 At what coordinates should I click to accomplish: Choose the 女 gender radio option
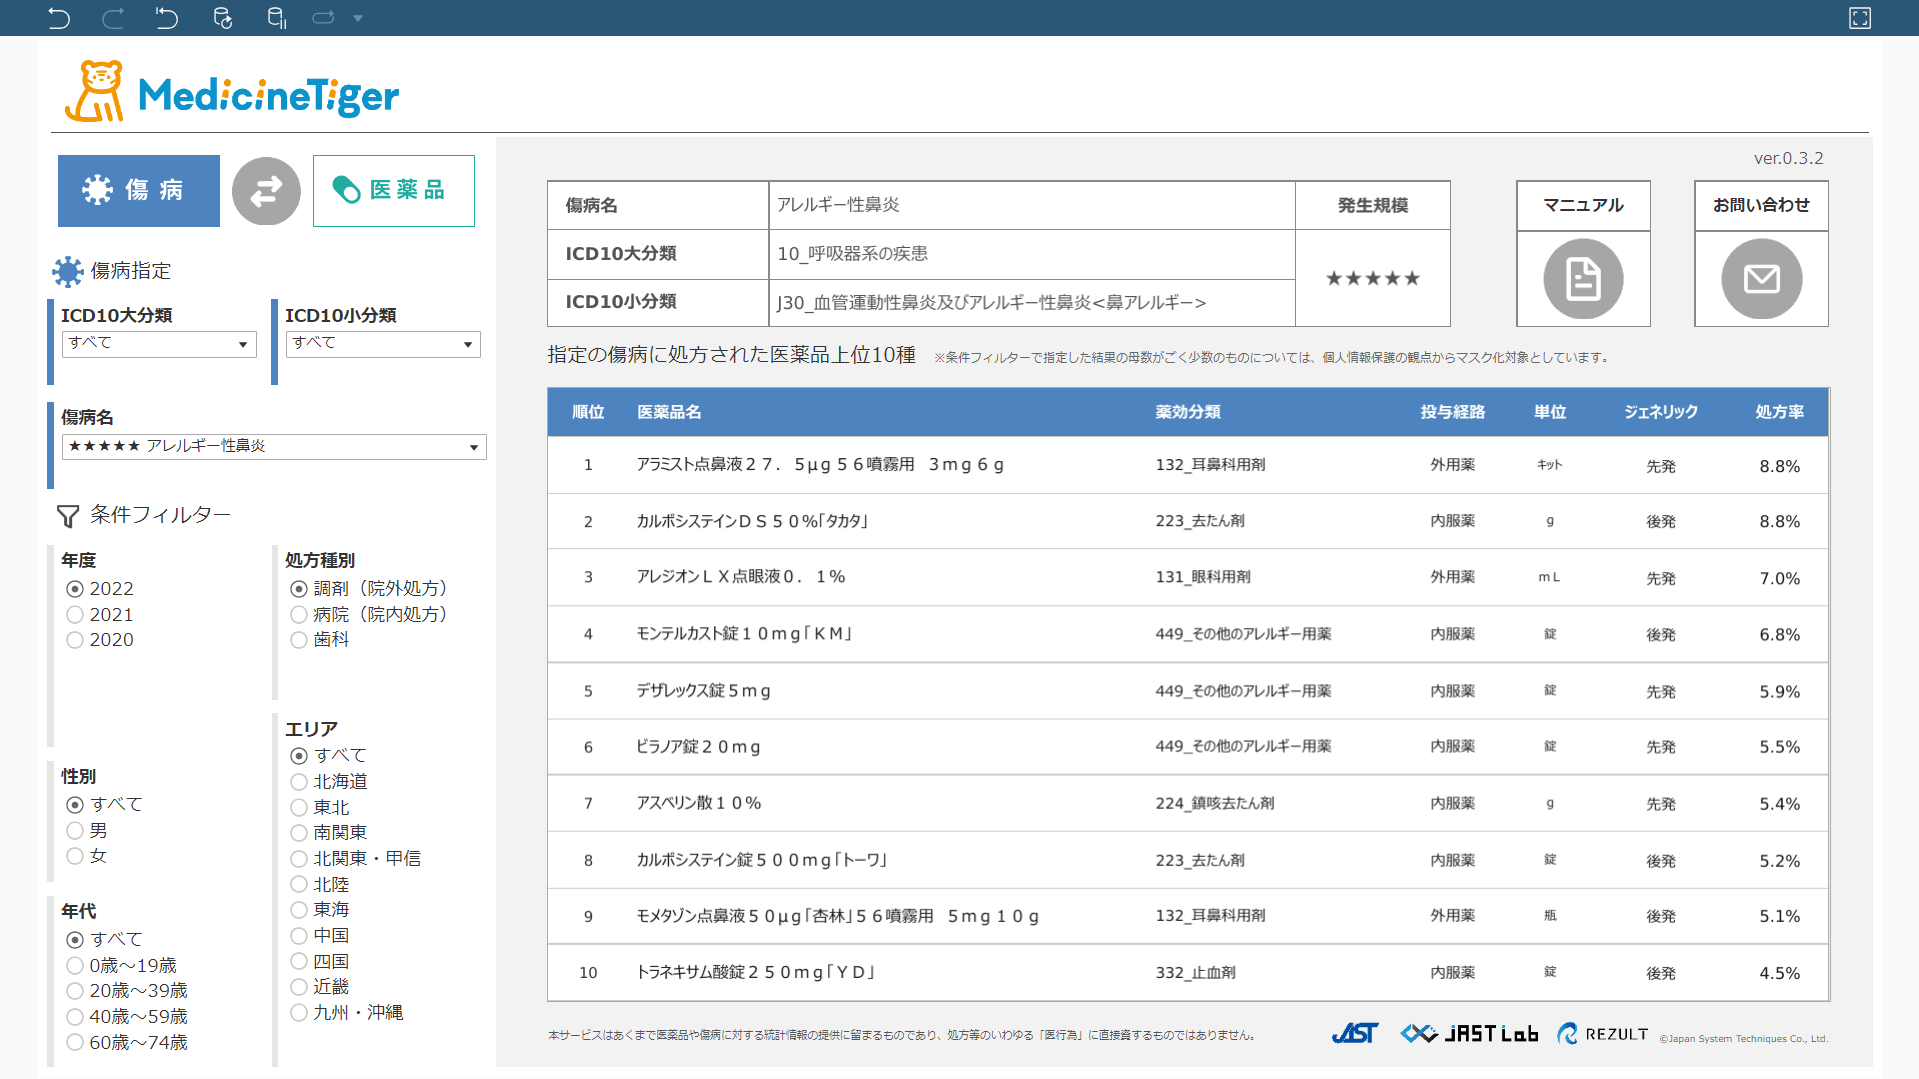[75, 856]
